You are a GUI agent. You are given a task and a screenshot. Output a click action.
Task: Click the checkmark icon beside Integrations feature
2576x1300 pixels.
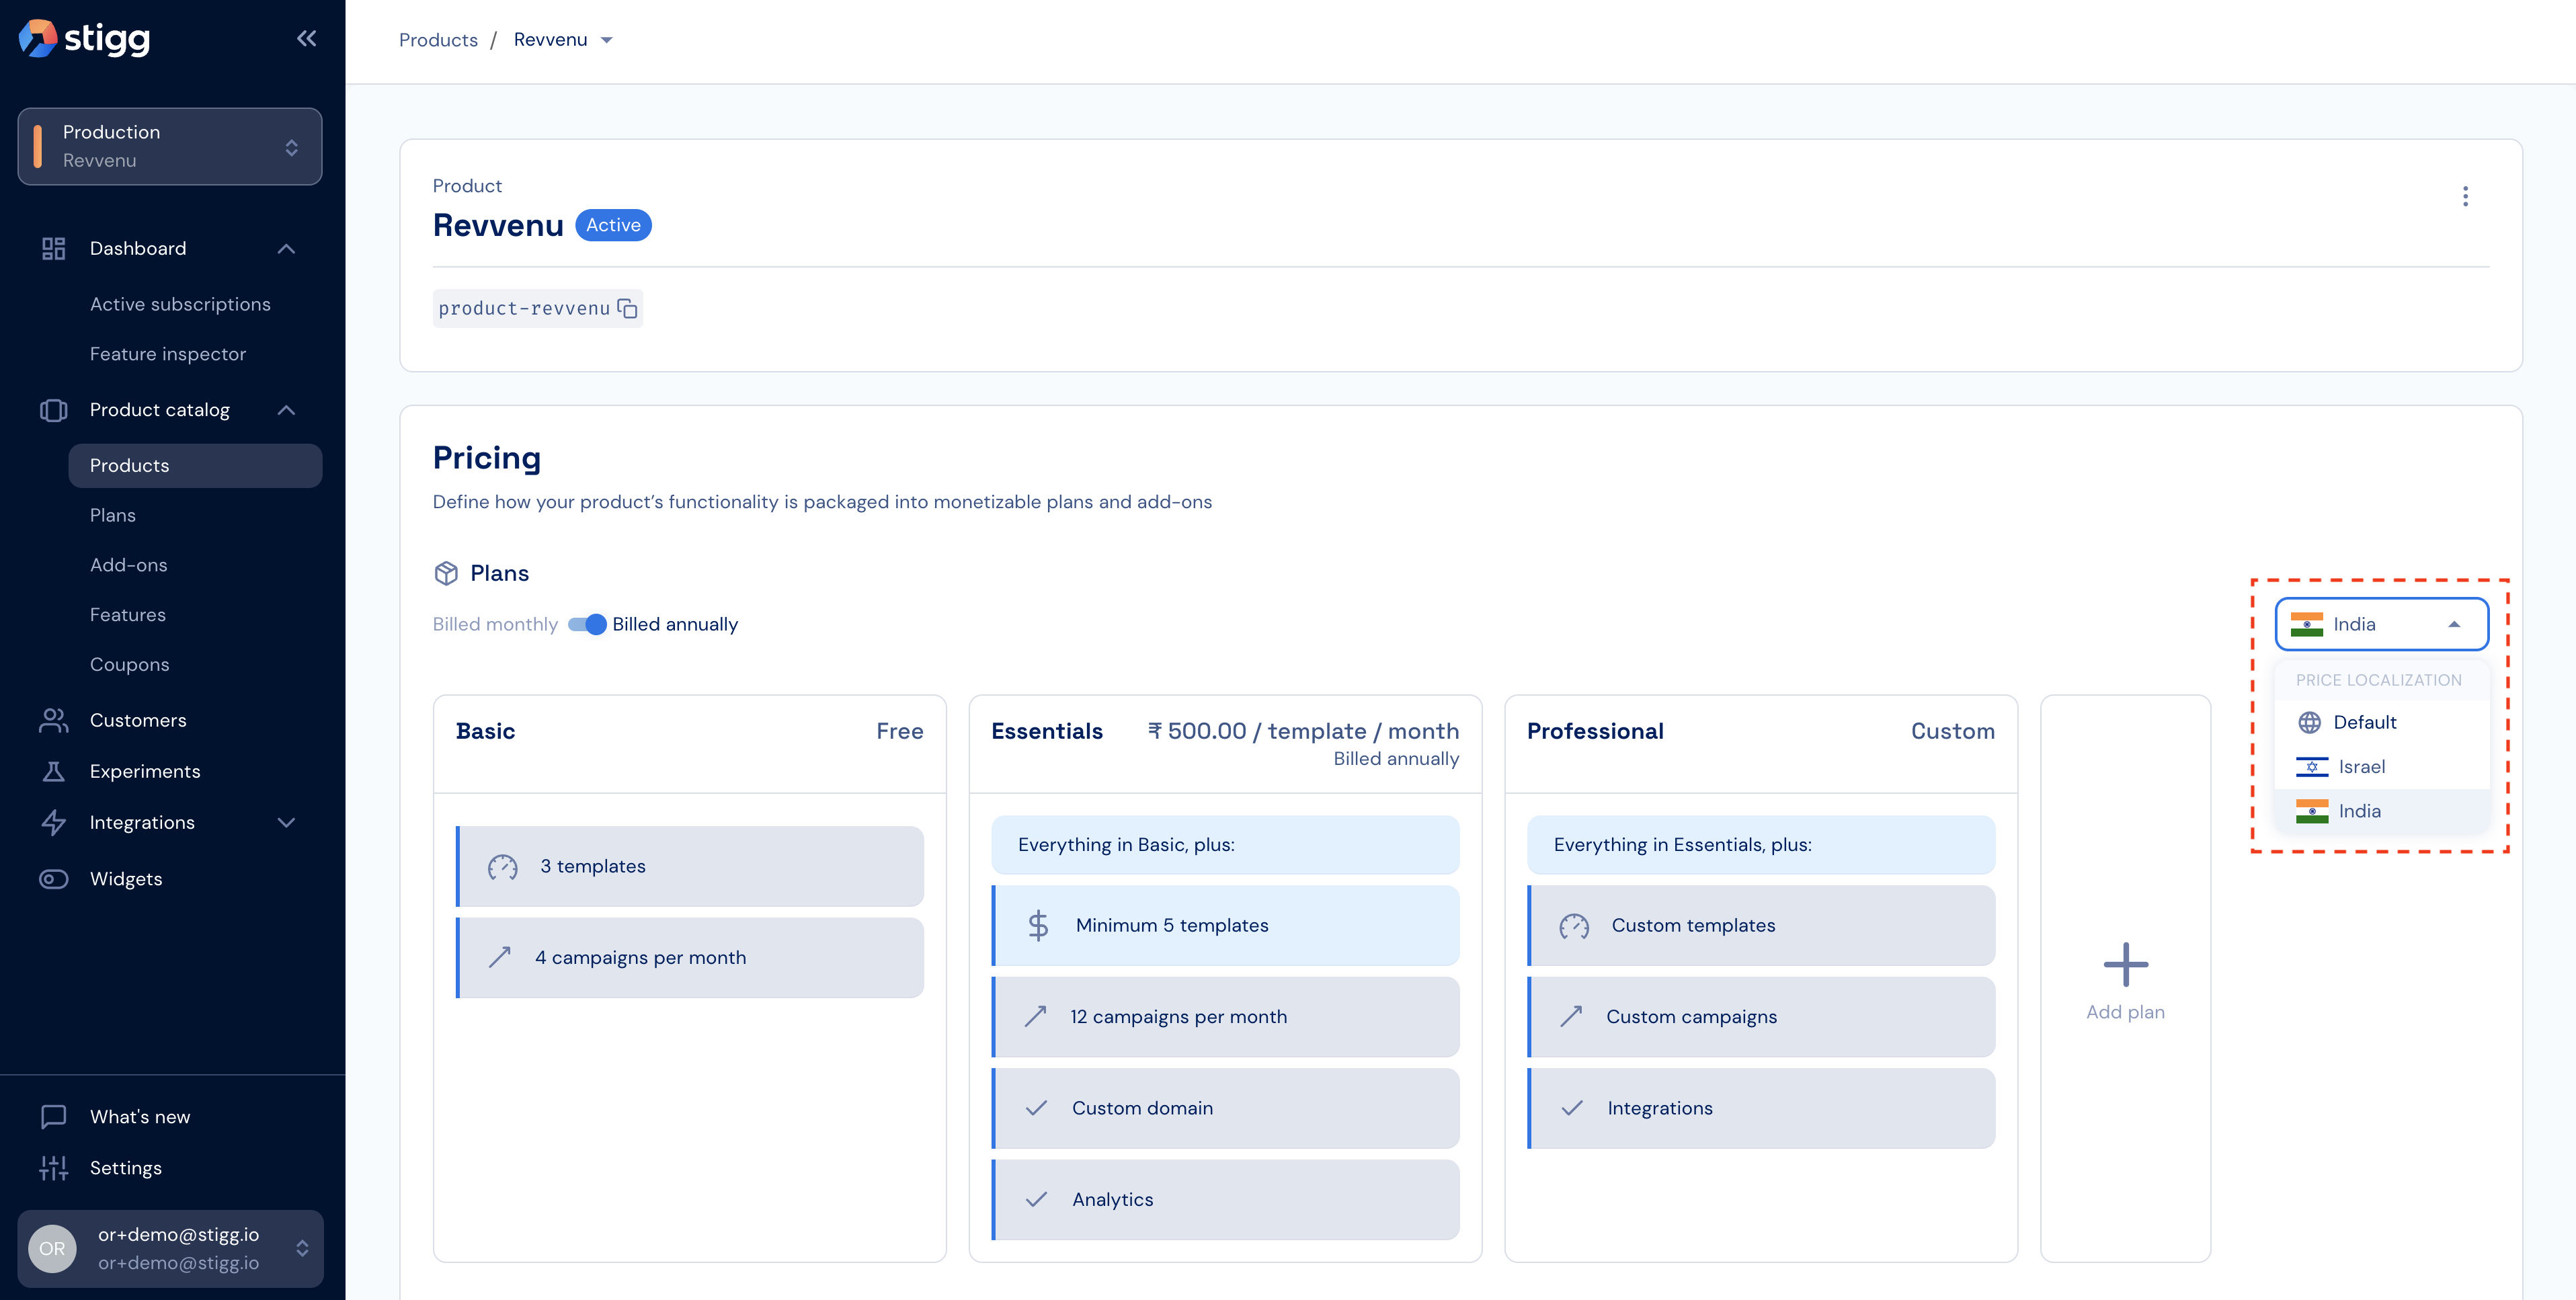[x=1572, y=1108]
